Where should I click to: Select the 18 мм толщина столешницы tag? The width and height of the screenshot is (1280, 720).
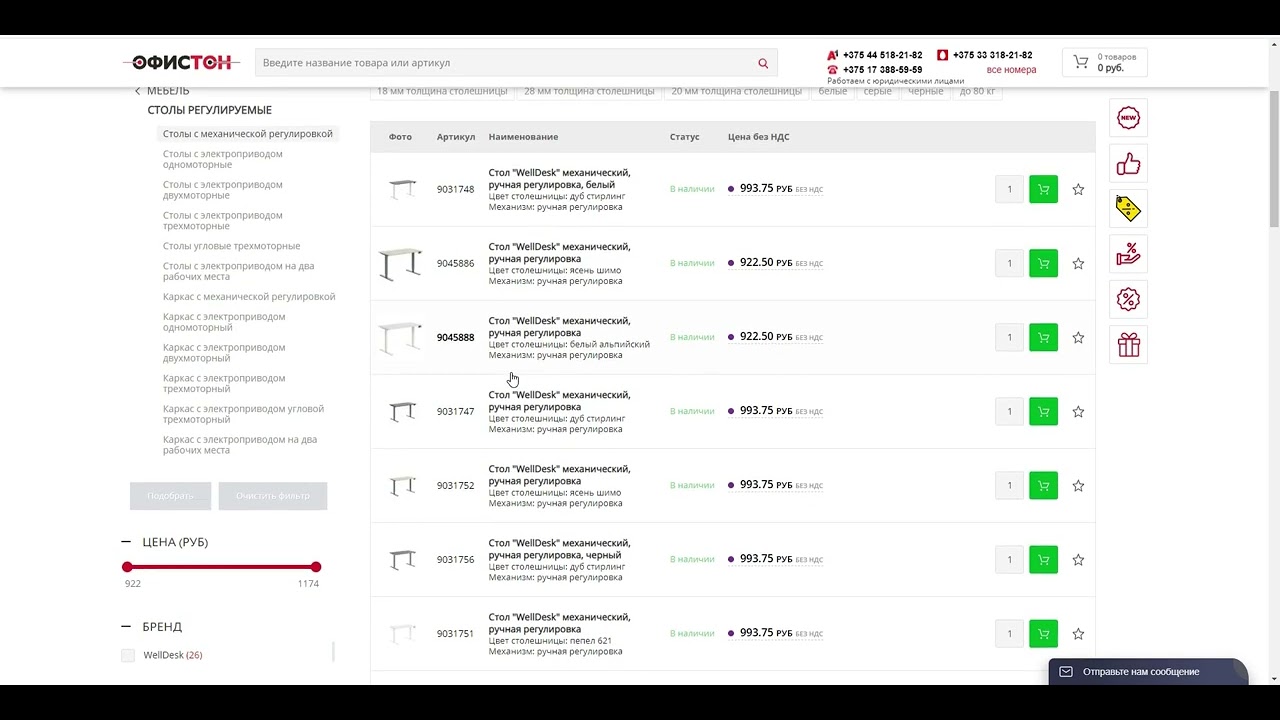(442, 91)
